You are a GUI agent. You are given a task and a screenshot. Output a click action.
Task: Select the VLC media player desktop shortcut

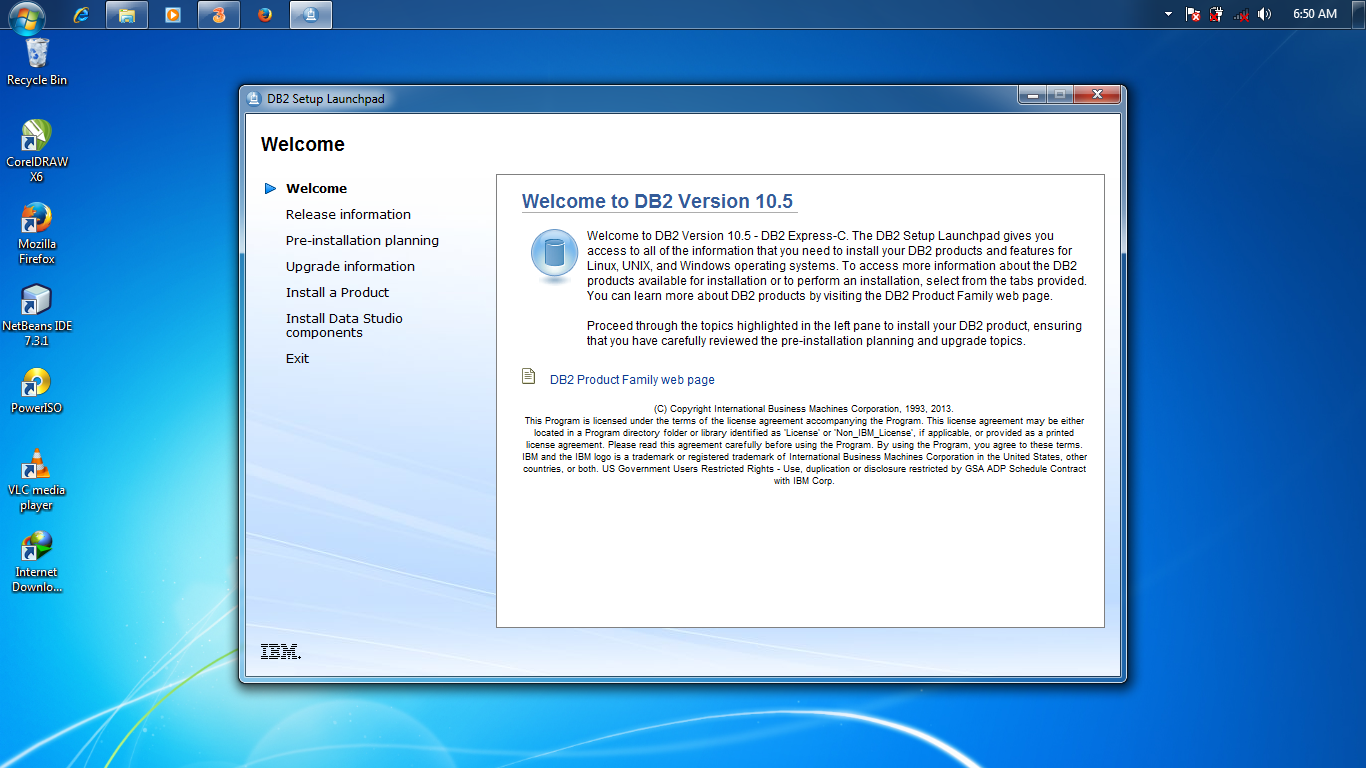[x=37, y=480]
